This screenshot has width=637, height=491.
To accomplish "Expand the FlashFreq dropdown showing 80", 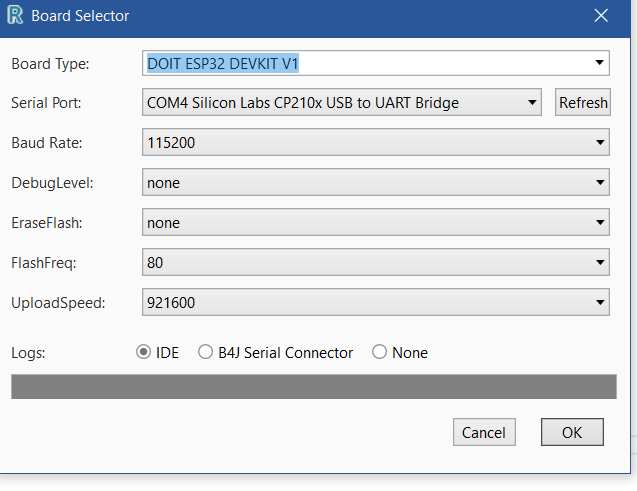I will pos(599,263).
